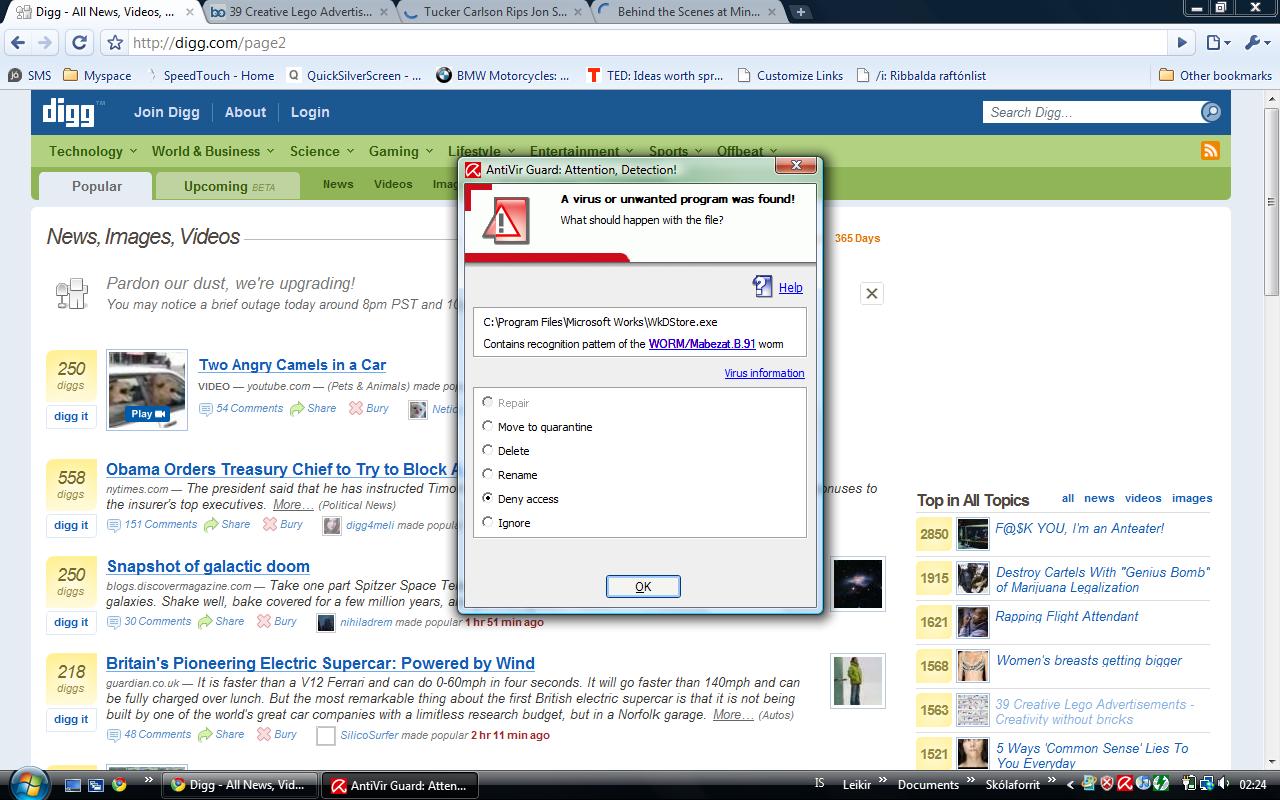This screenshot has height=800, width=1280.
Task: Open the page menu icon
Action: point(1216,43)
